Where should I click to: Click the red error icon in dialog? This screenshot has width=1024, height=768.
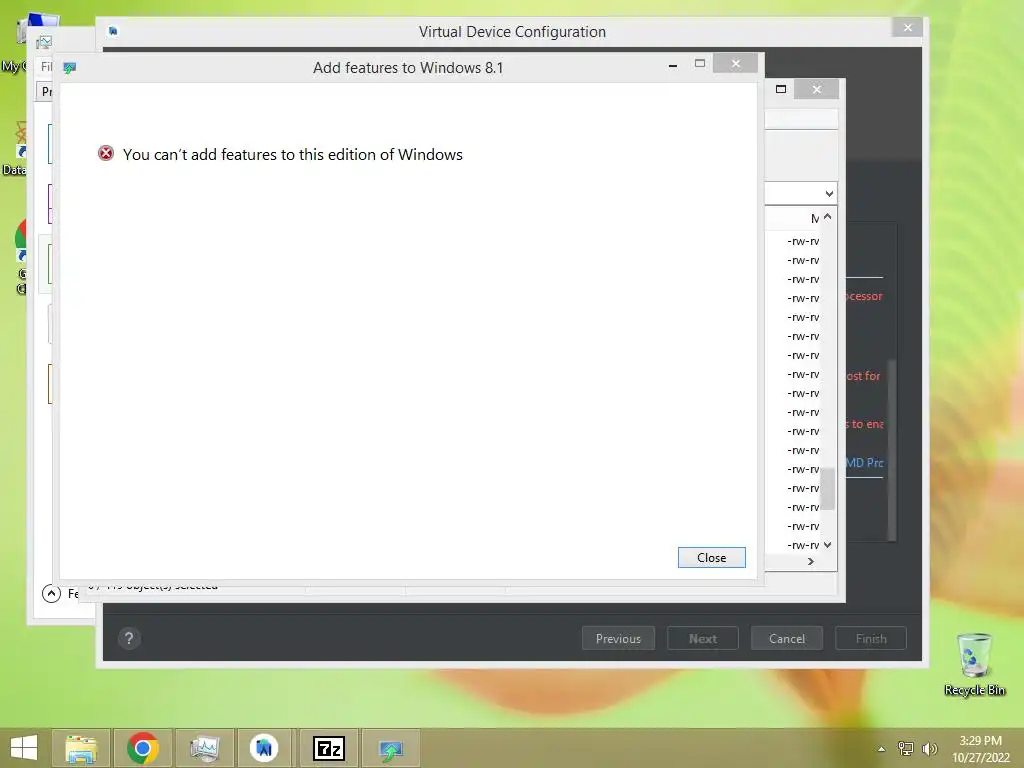[x=106, y=153]
